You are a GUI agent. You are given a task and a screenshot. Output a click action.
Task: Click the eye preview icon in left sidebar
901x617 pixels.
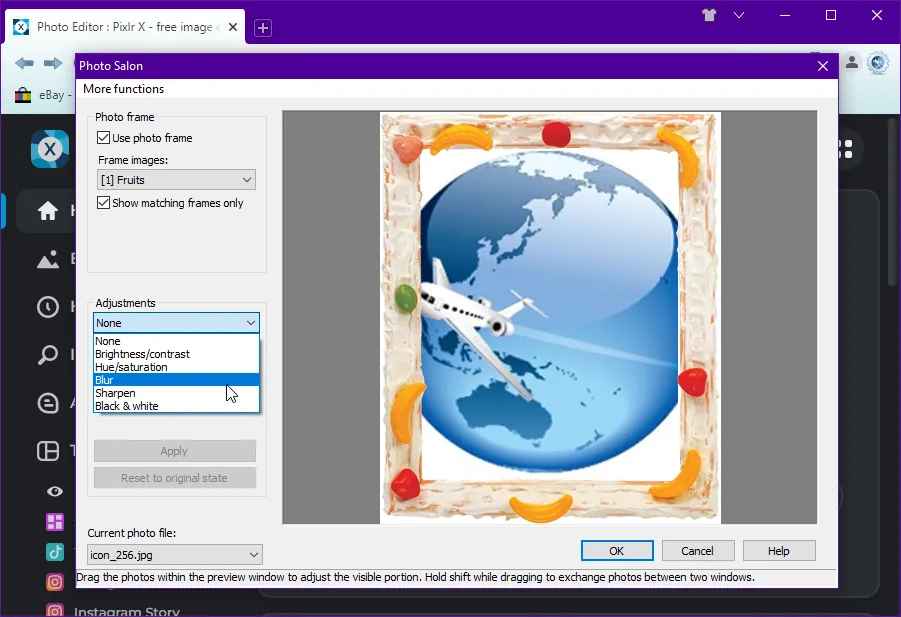[x=54, y=492]
